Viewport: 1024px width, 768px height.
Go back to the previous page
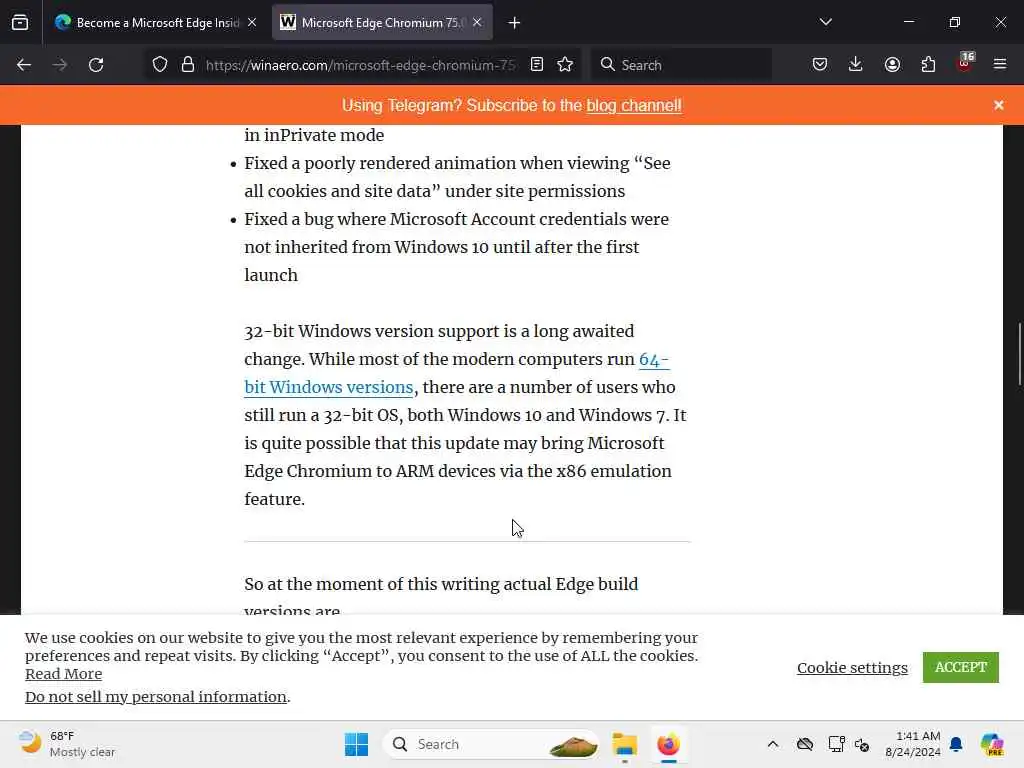click(x=24, y=65)
